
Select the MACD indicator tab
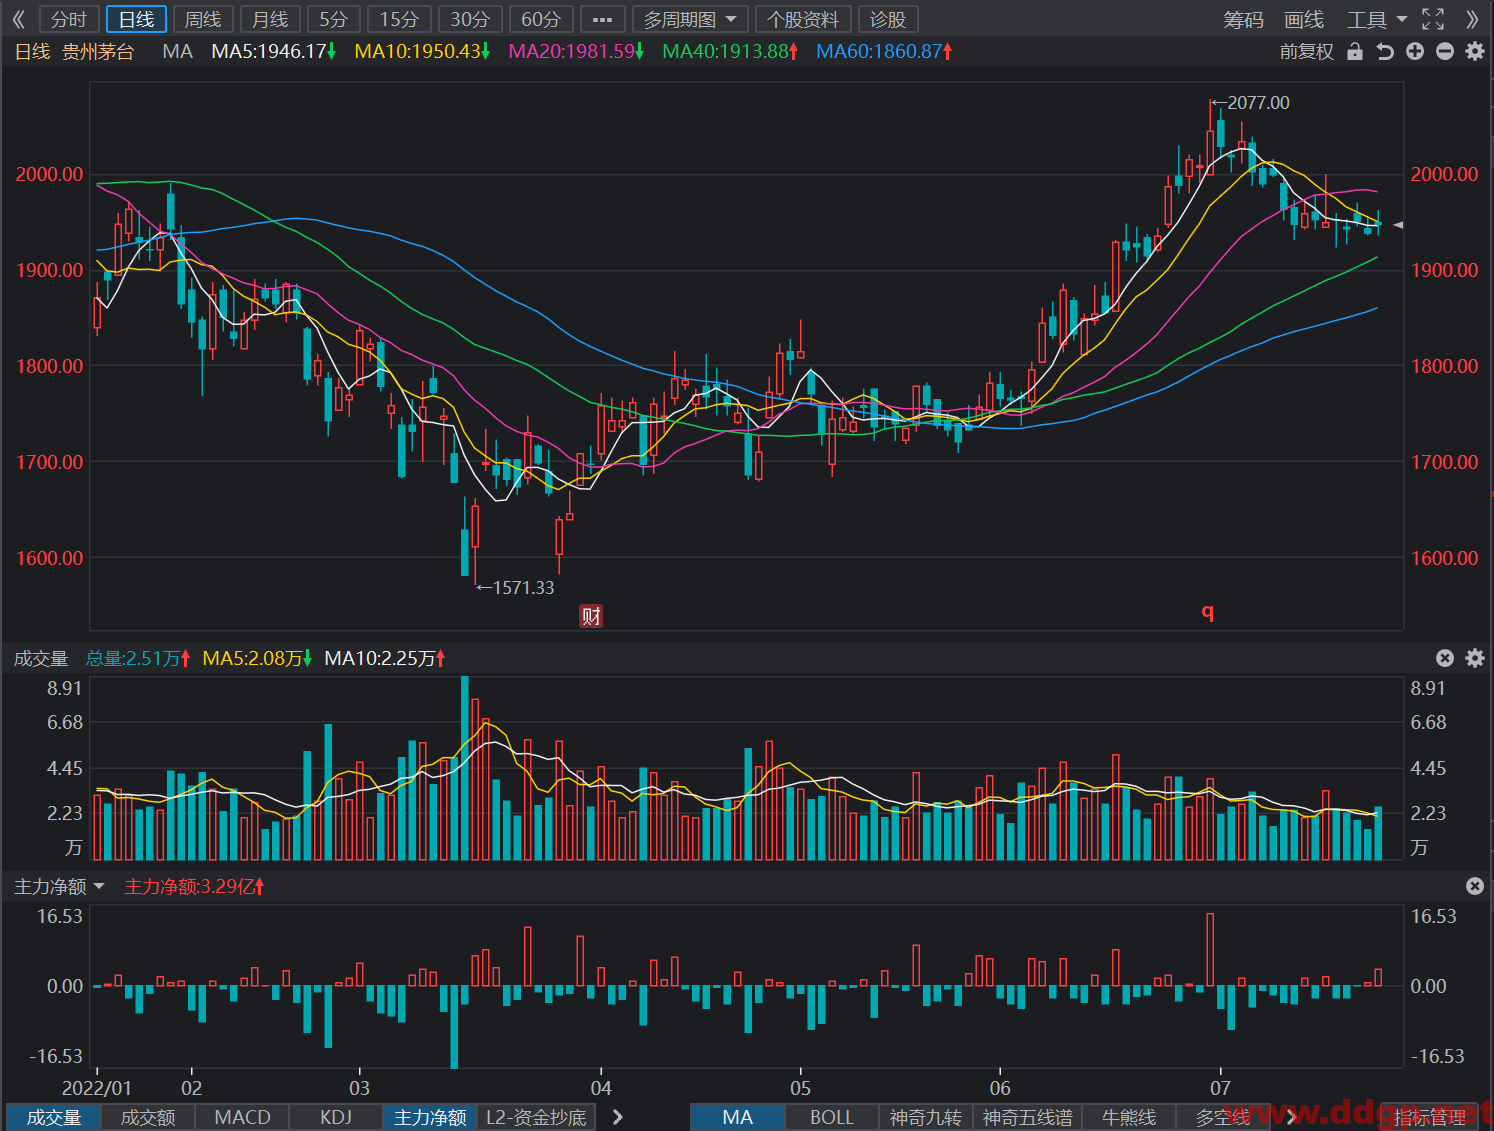coord(242,1117)
